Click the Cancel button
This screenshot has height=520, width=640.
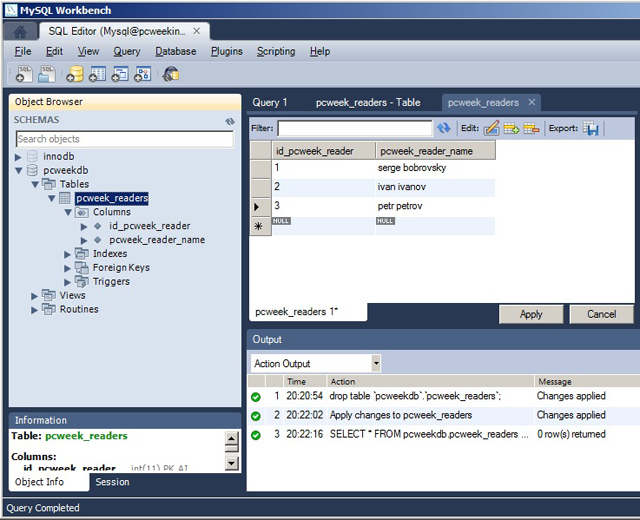[602, 314]
